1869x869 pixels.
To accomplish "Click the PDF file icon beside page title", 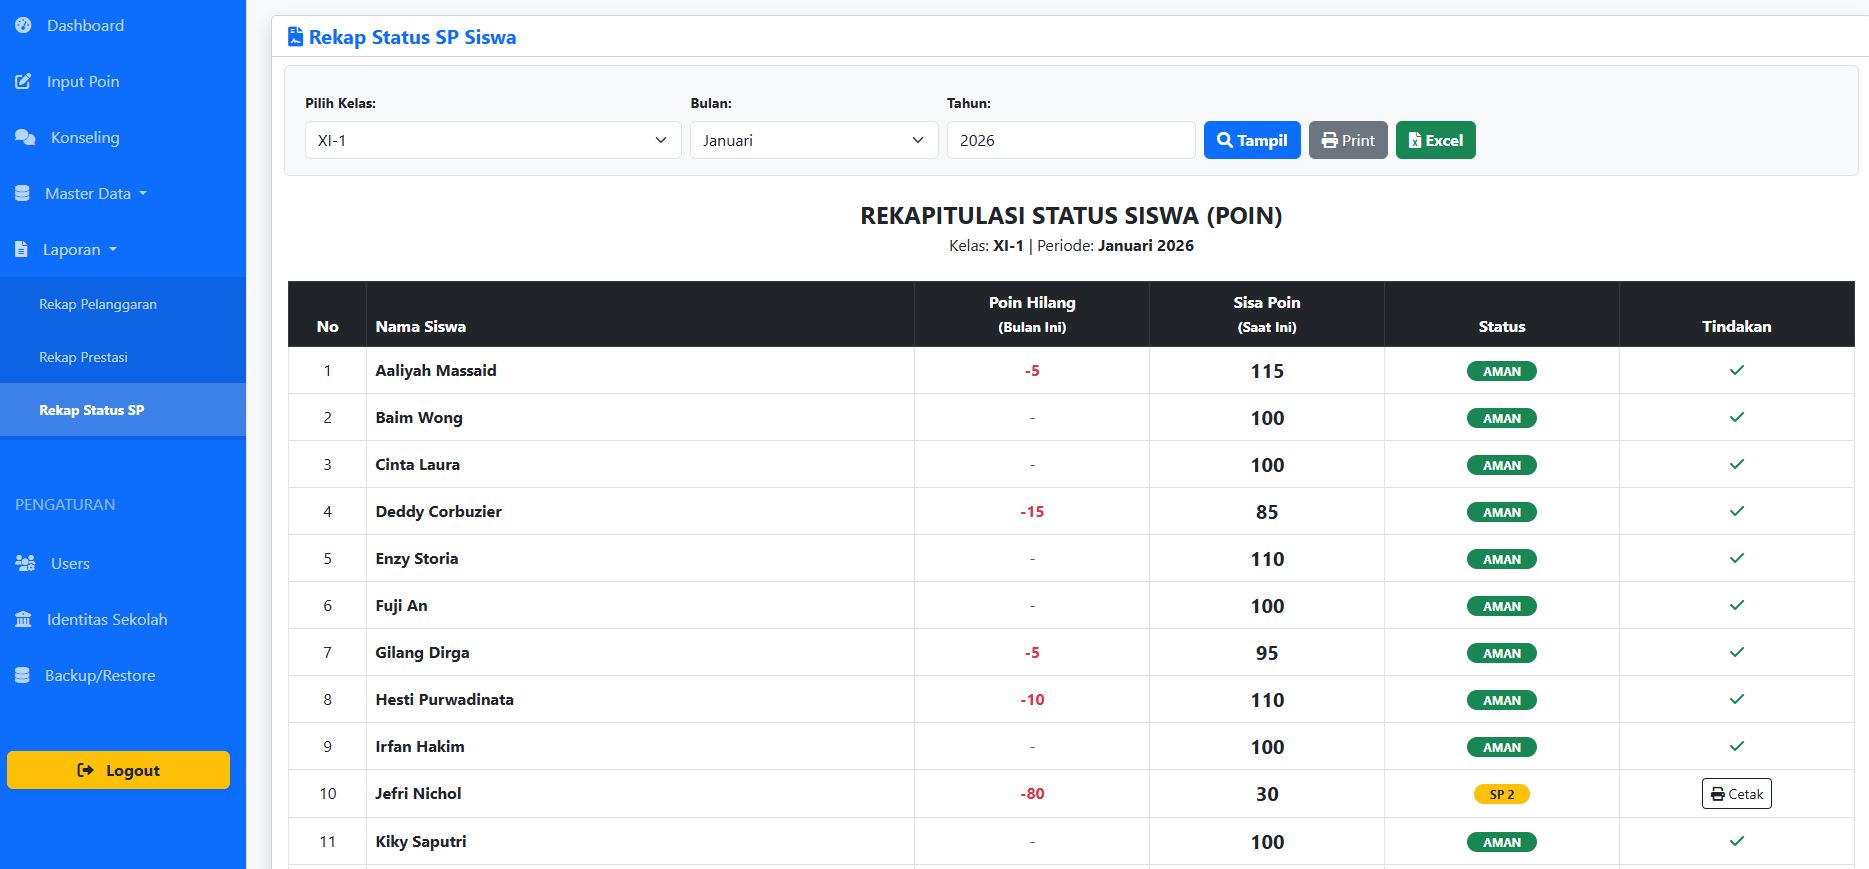I will point(295,37).
